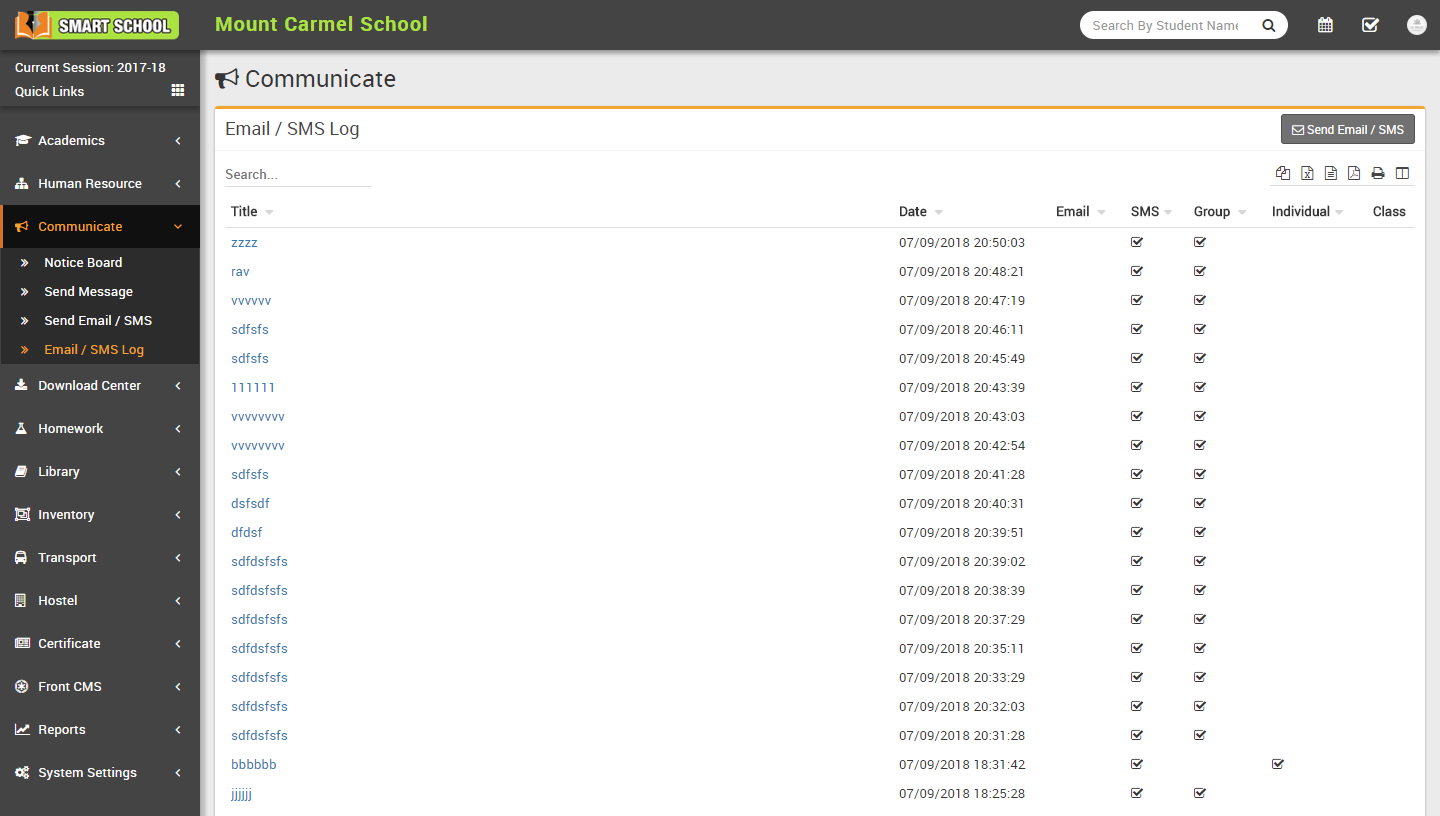The image size is (1440, 816).
Task: Open the Quick Links grid icon
Action: tap(178, 90)
